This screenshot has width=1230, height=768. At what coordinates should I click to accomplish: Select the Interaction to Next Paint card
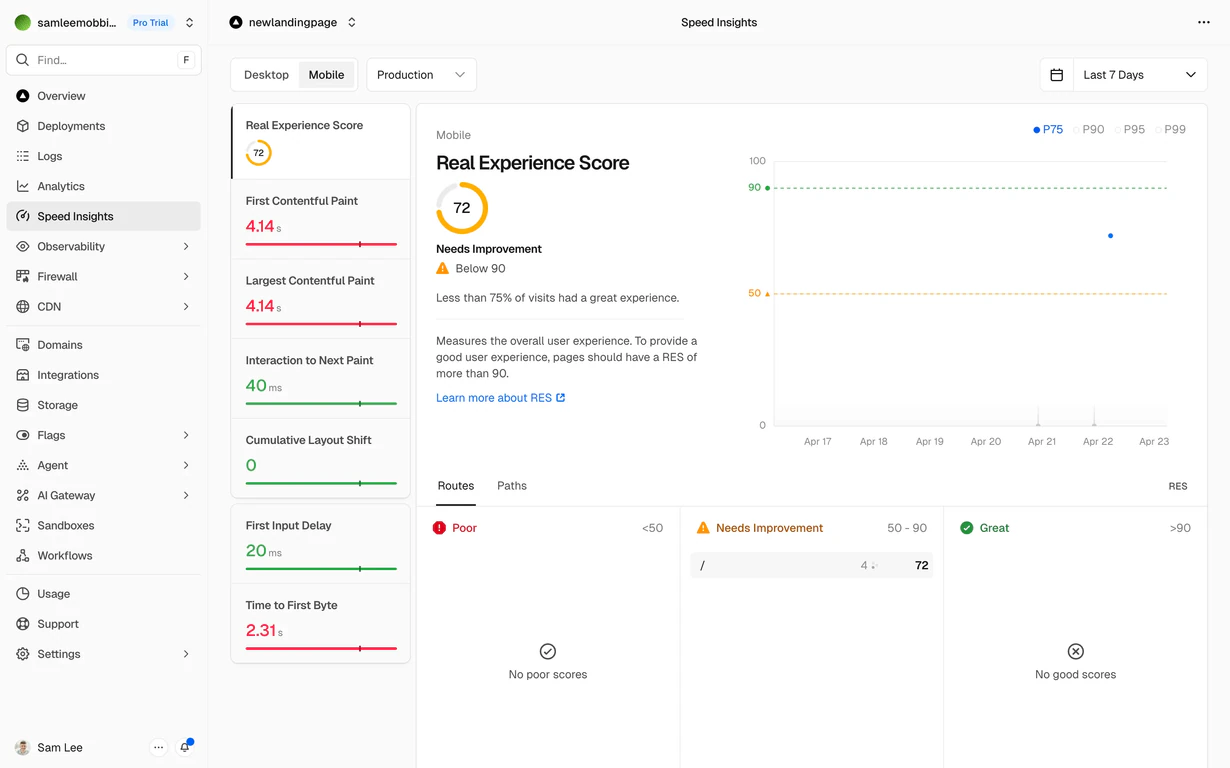(x=321, y=379)
